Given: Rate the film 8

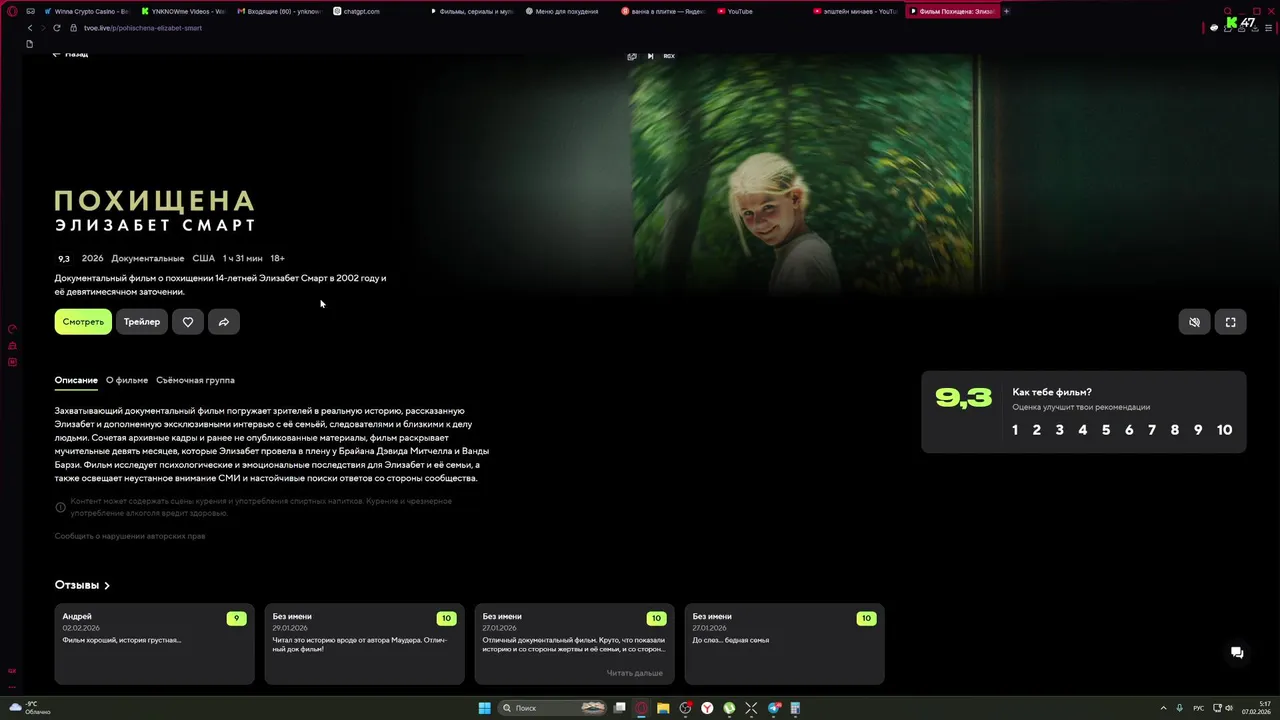Looking at the screenshot, I should coord(1175,430).
